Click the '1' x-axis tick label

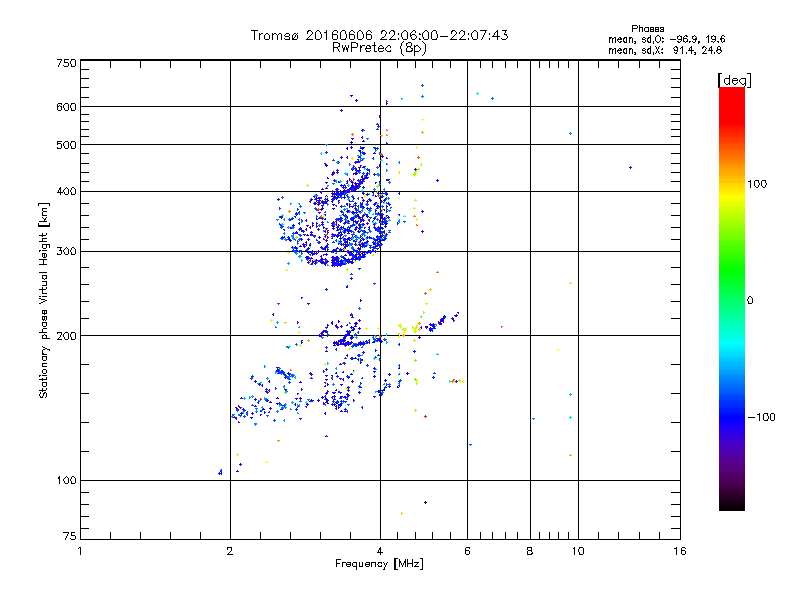(80, 551)
